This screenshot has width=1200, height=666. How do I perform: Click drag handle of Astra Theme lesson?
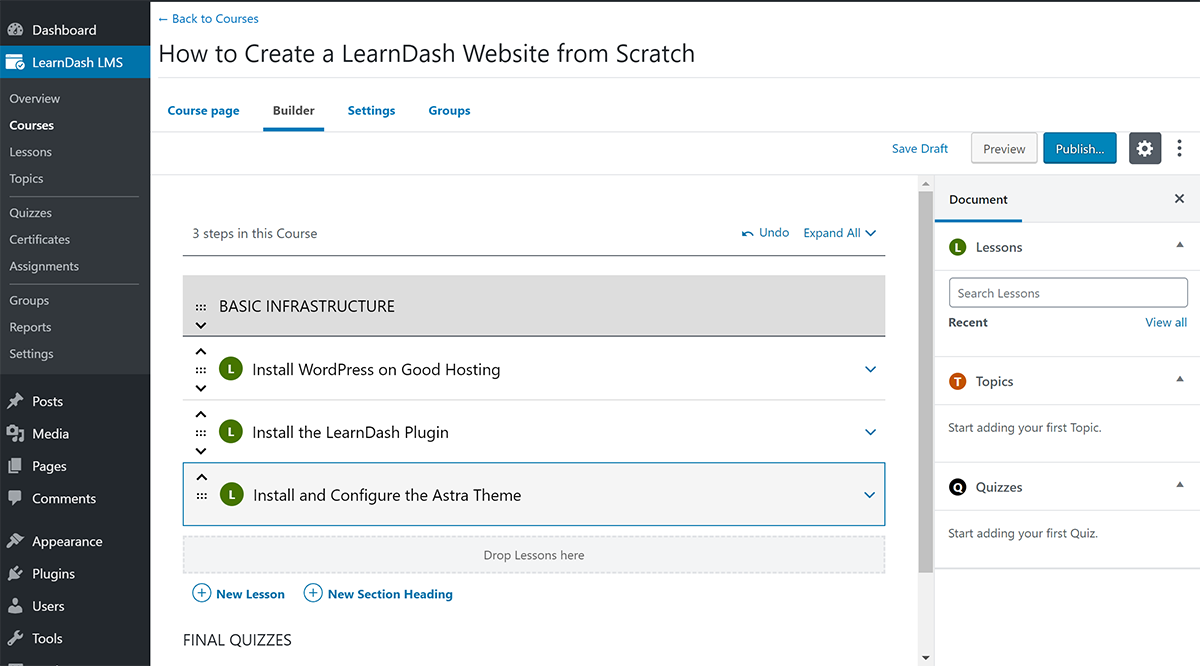[x=202, y=496]
